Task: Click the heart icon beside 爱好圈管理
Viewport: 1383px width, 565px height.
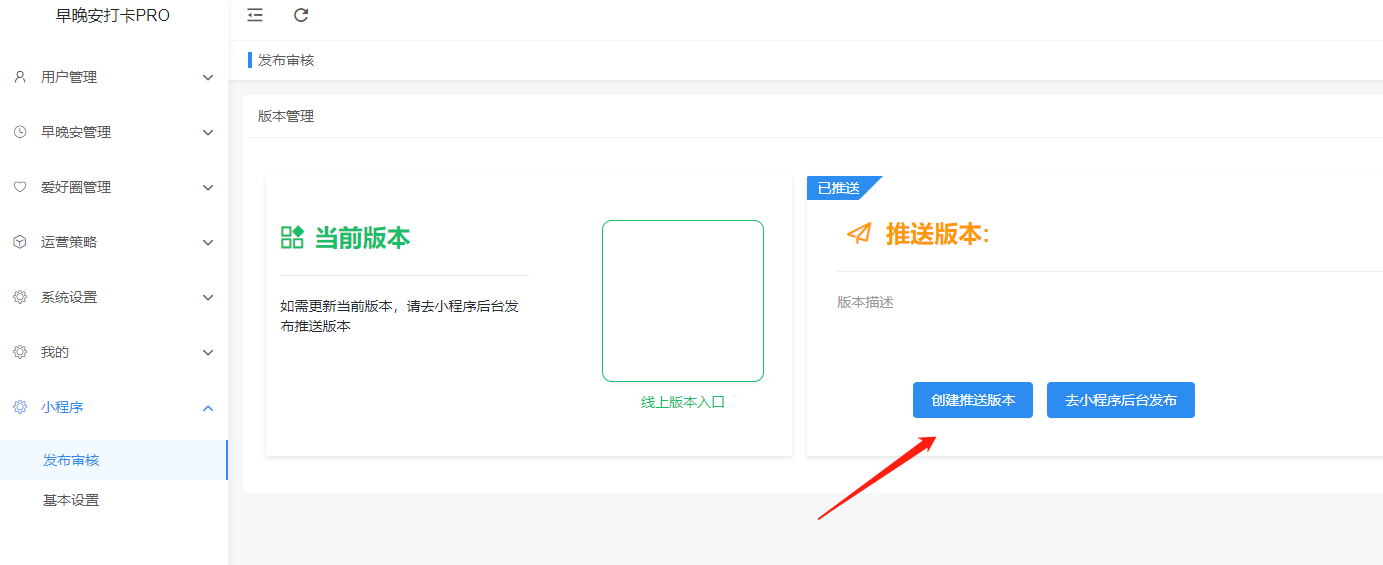Action: pos(20,187)
